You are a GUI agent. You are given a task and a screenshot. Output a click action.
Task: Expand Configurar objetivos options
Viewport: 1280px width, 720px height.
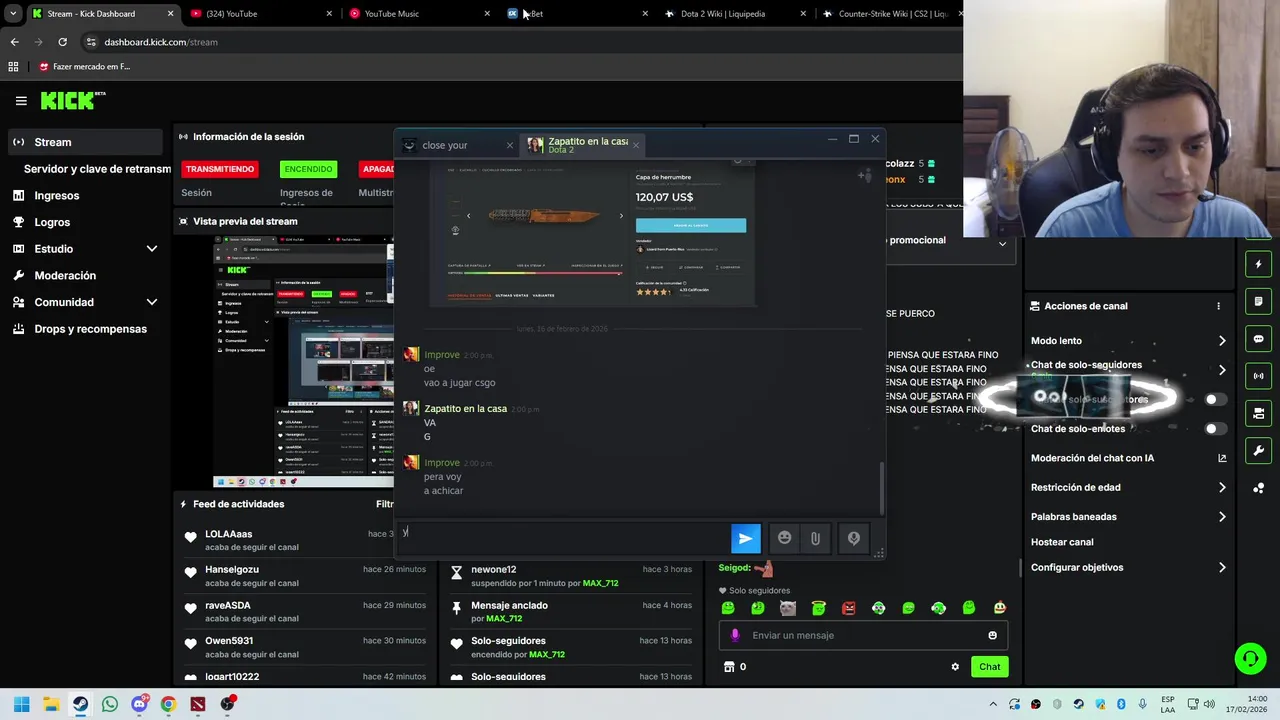1222,568
